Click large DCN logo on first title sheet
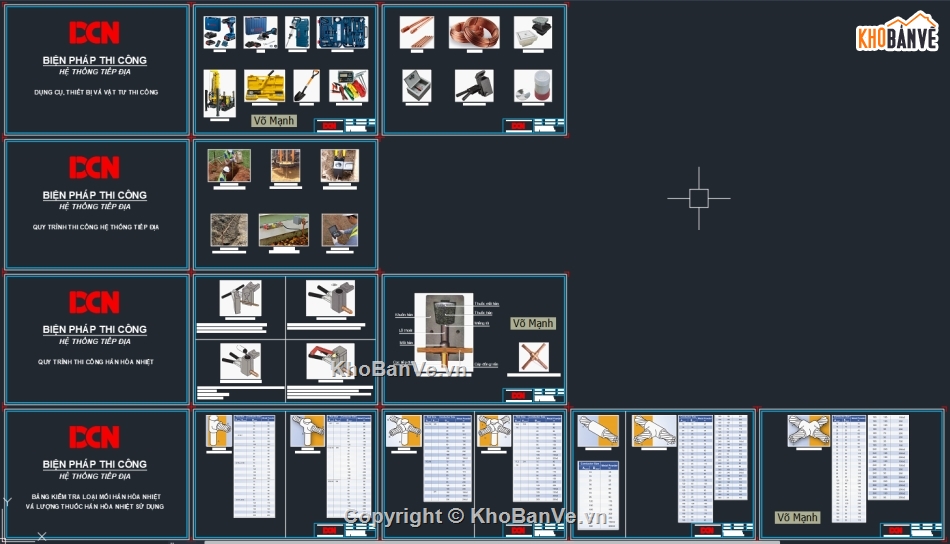The width and height of the screenshot is (950, 544). point(95,33)
